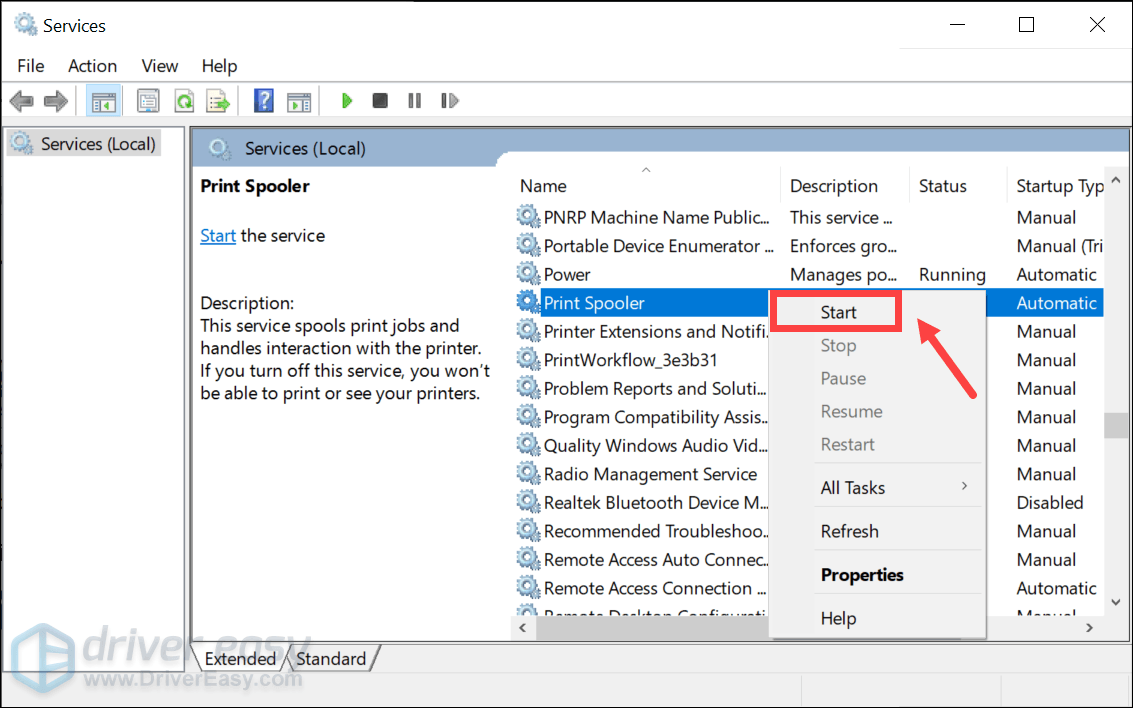
Task: Click the Restart Service toolbar icon
Action: pos(449,101)
